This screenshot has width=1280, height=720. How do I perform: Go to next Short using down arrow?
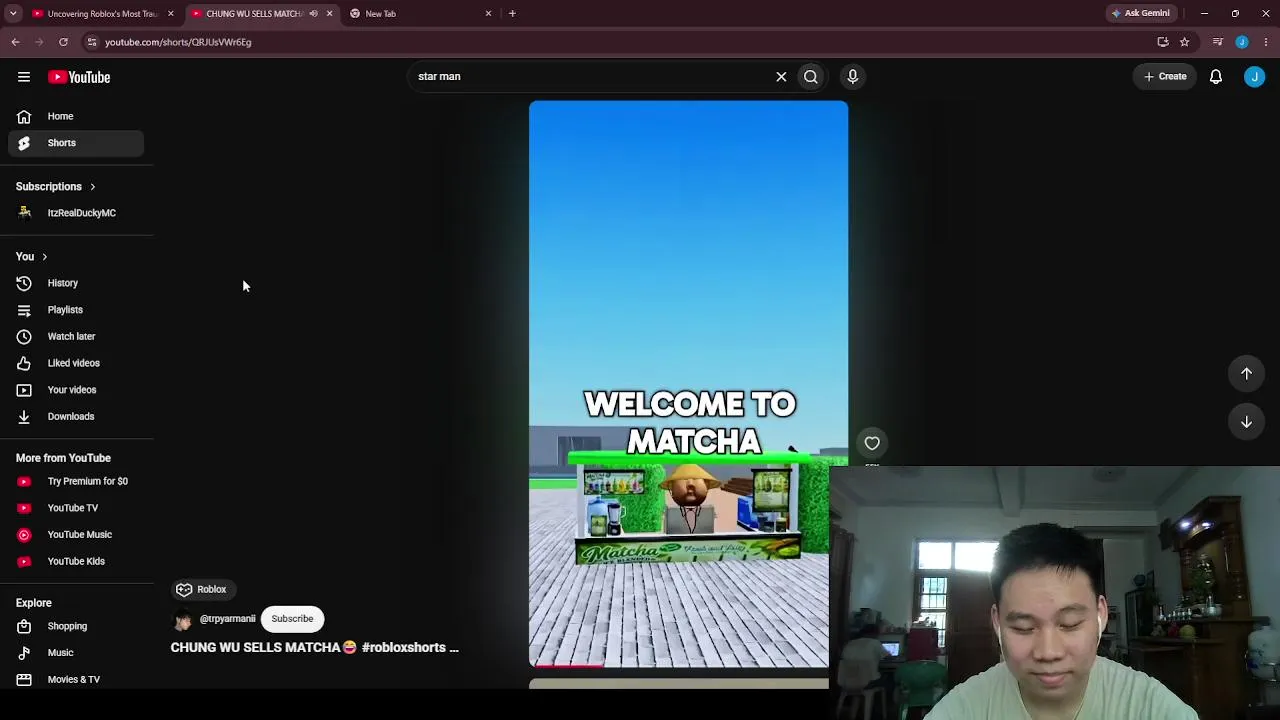click(x=1247, y=422)
